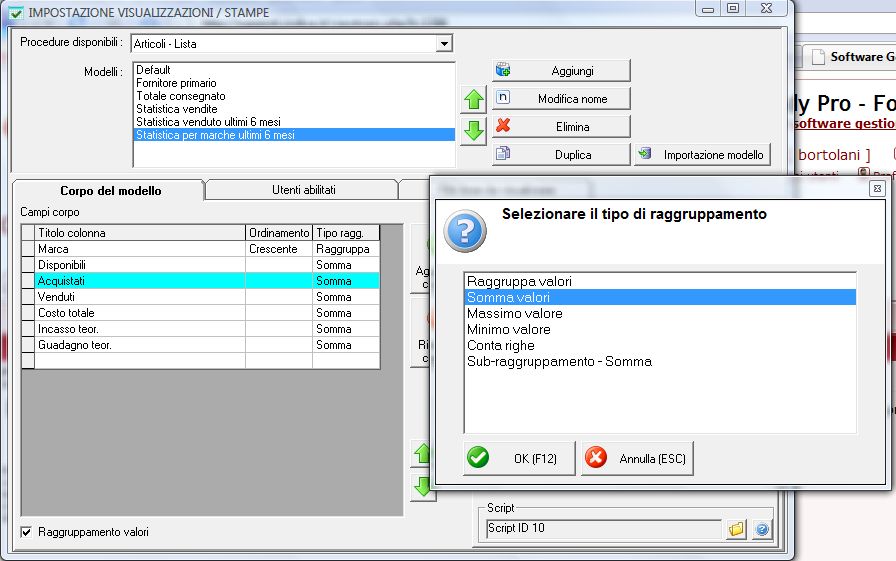
Task: Click row selector beside Marca
Action: [28, 249]
